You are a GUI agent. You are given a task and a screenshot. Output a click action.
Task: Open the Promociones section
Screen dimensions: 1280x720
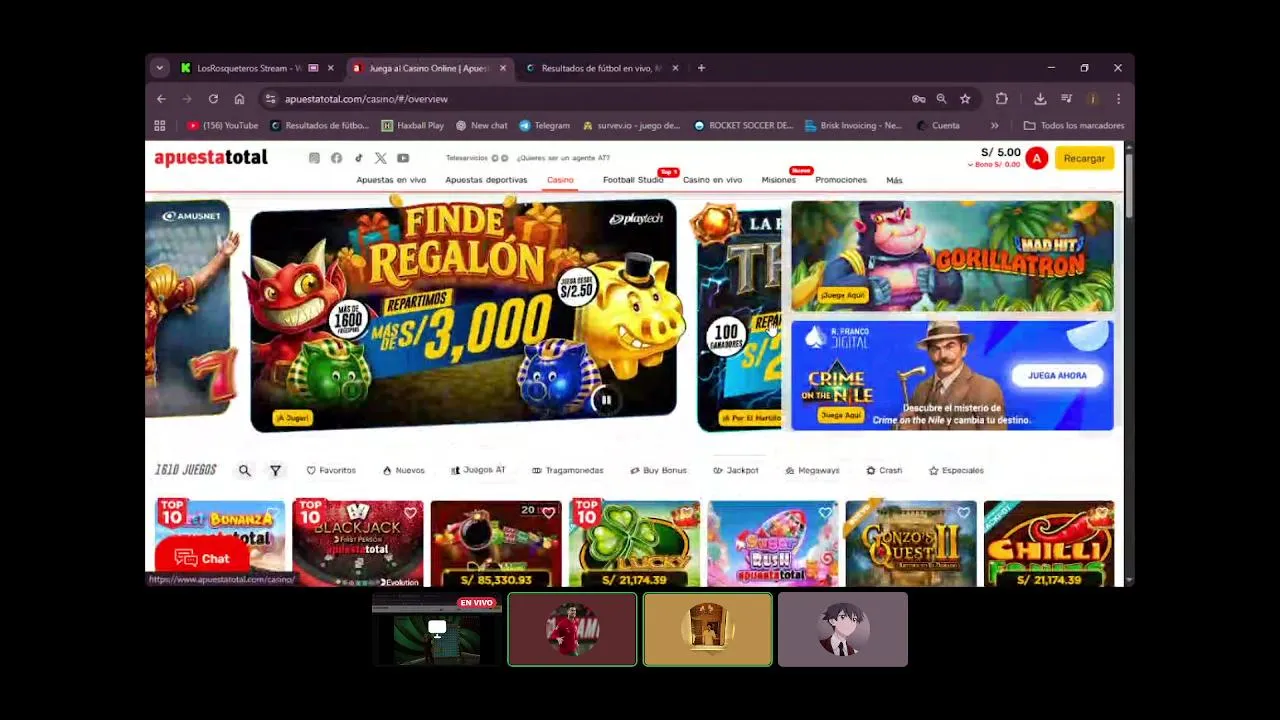tap(841, 180)
